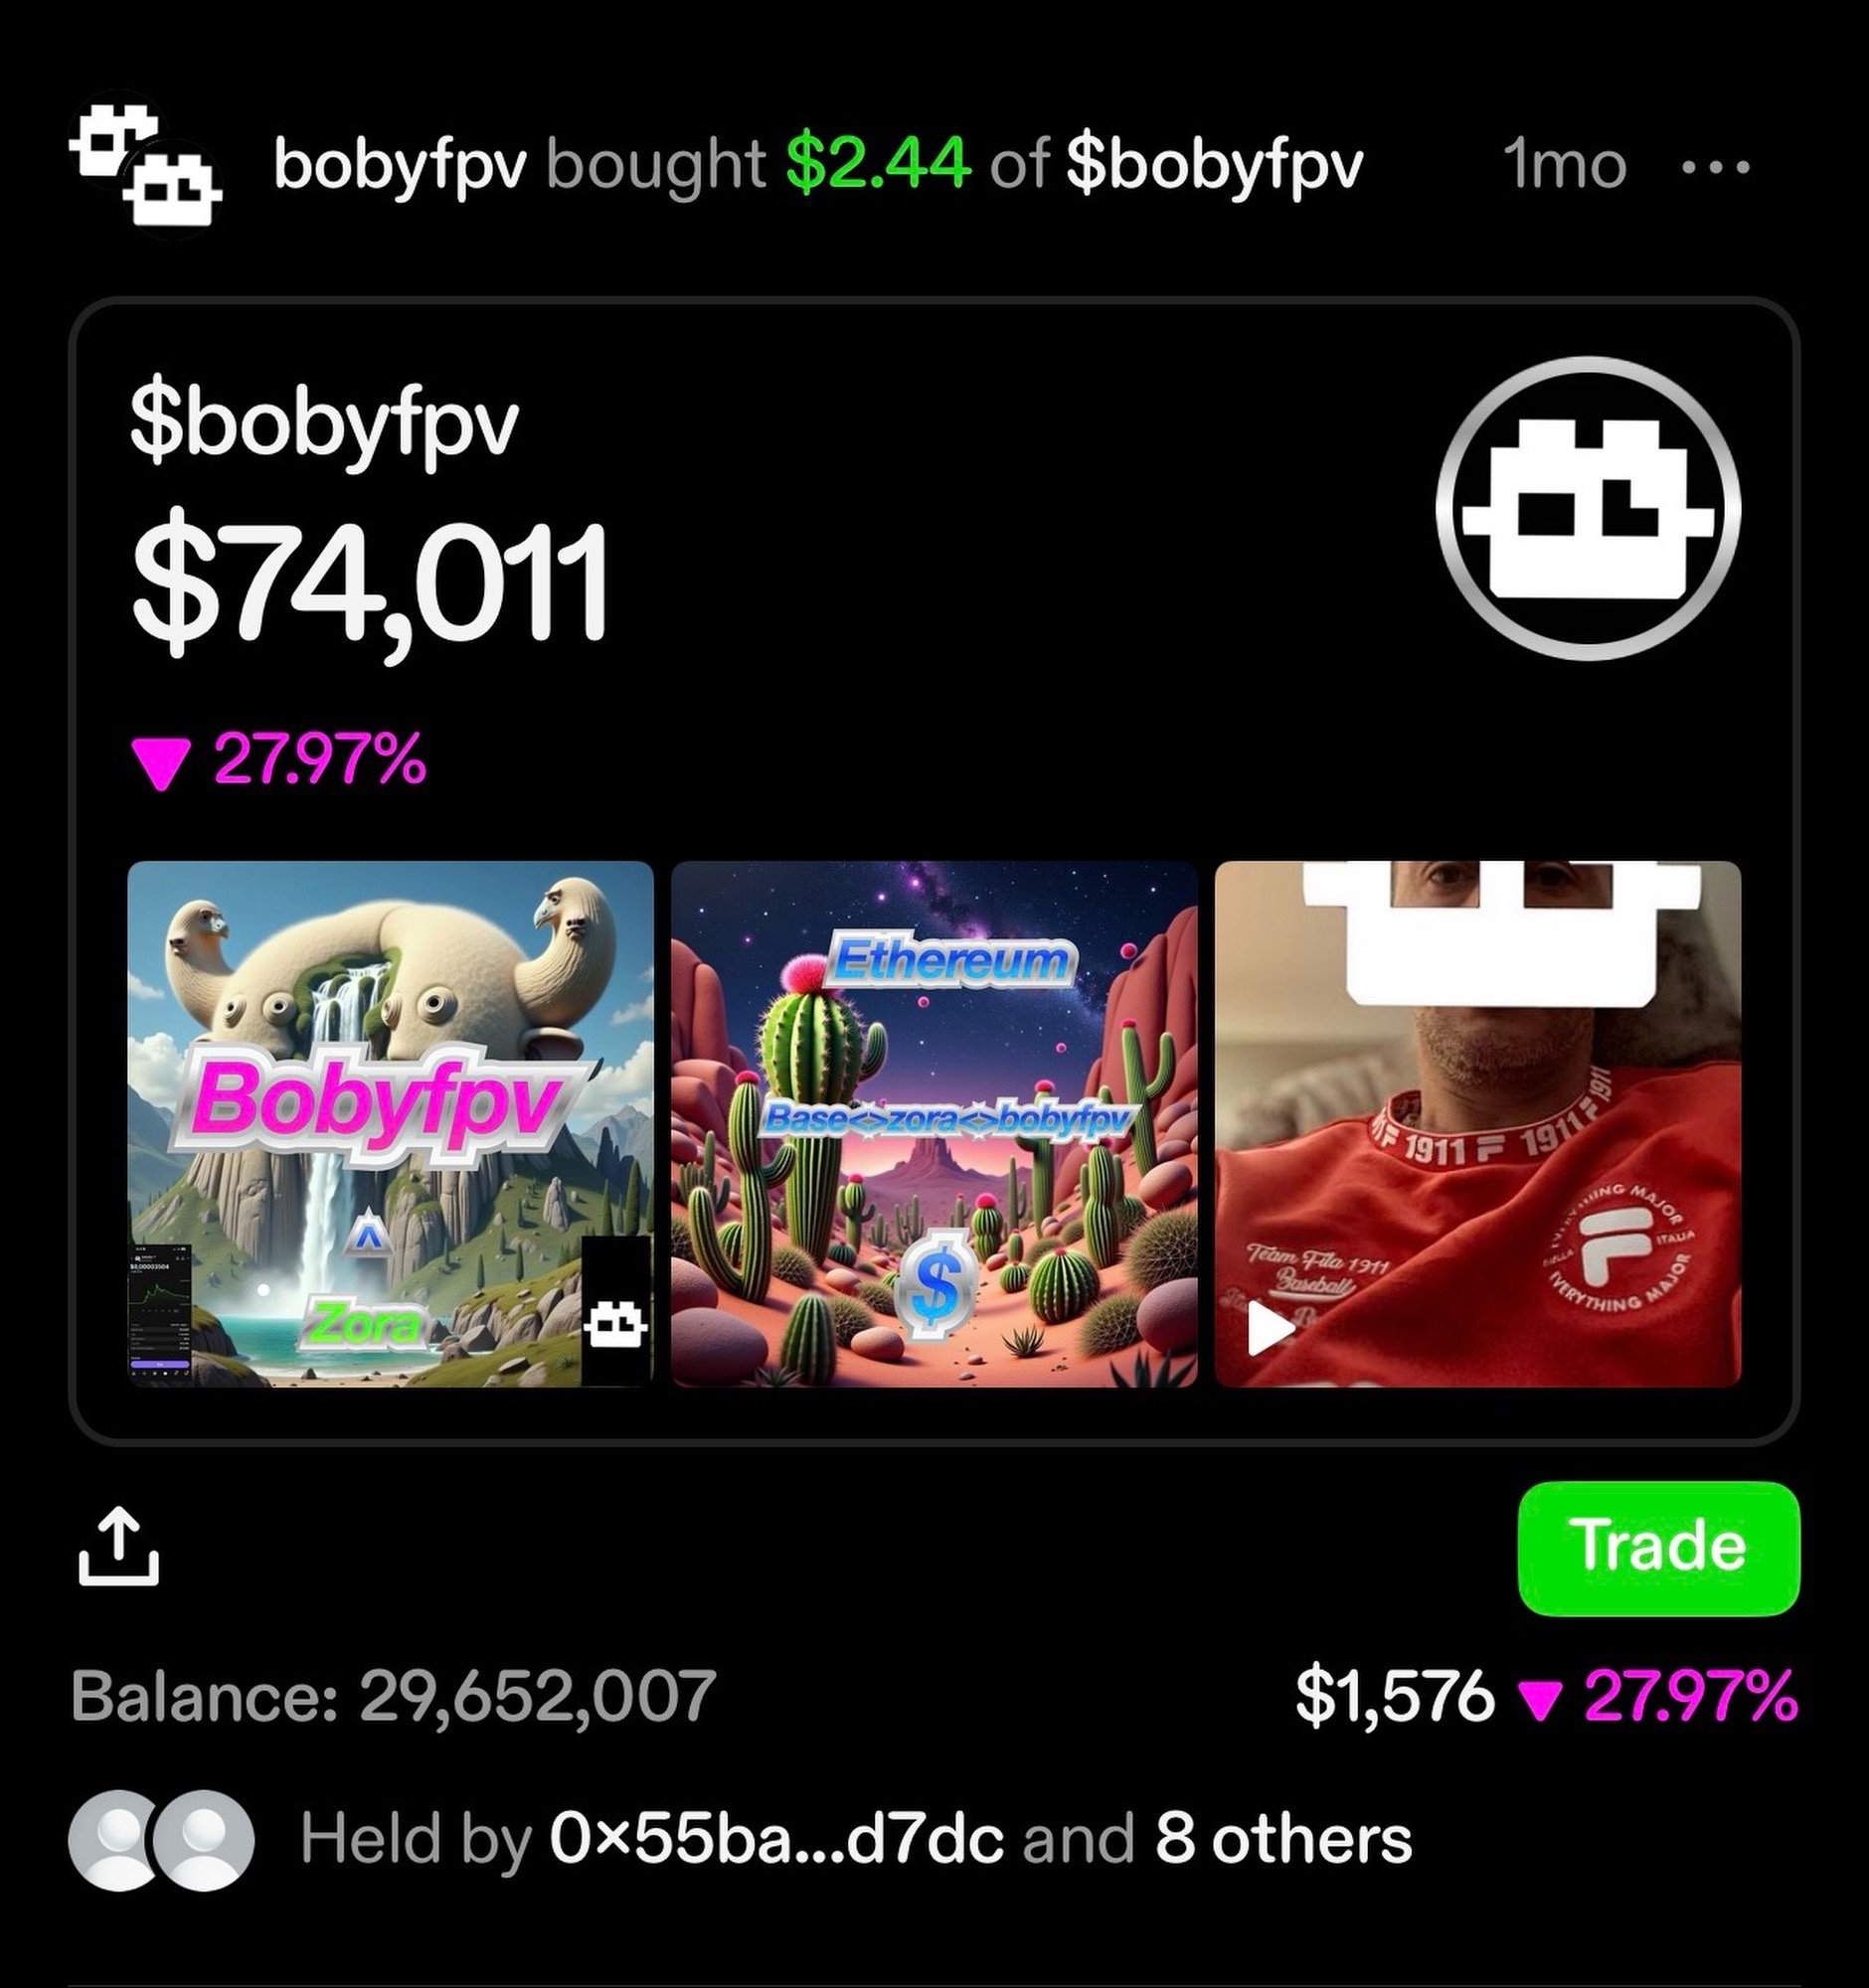Open the Bobyfpv waterfall thumbnail
This screenshot has height=1988, width=1869.
pos(391,1124)
